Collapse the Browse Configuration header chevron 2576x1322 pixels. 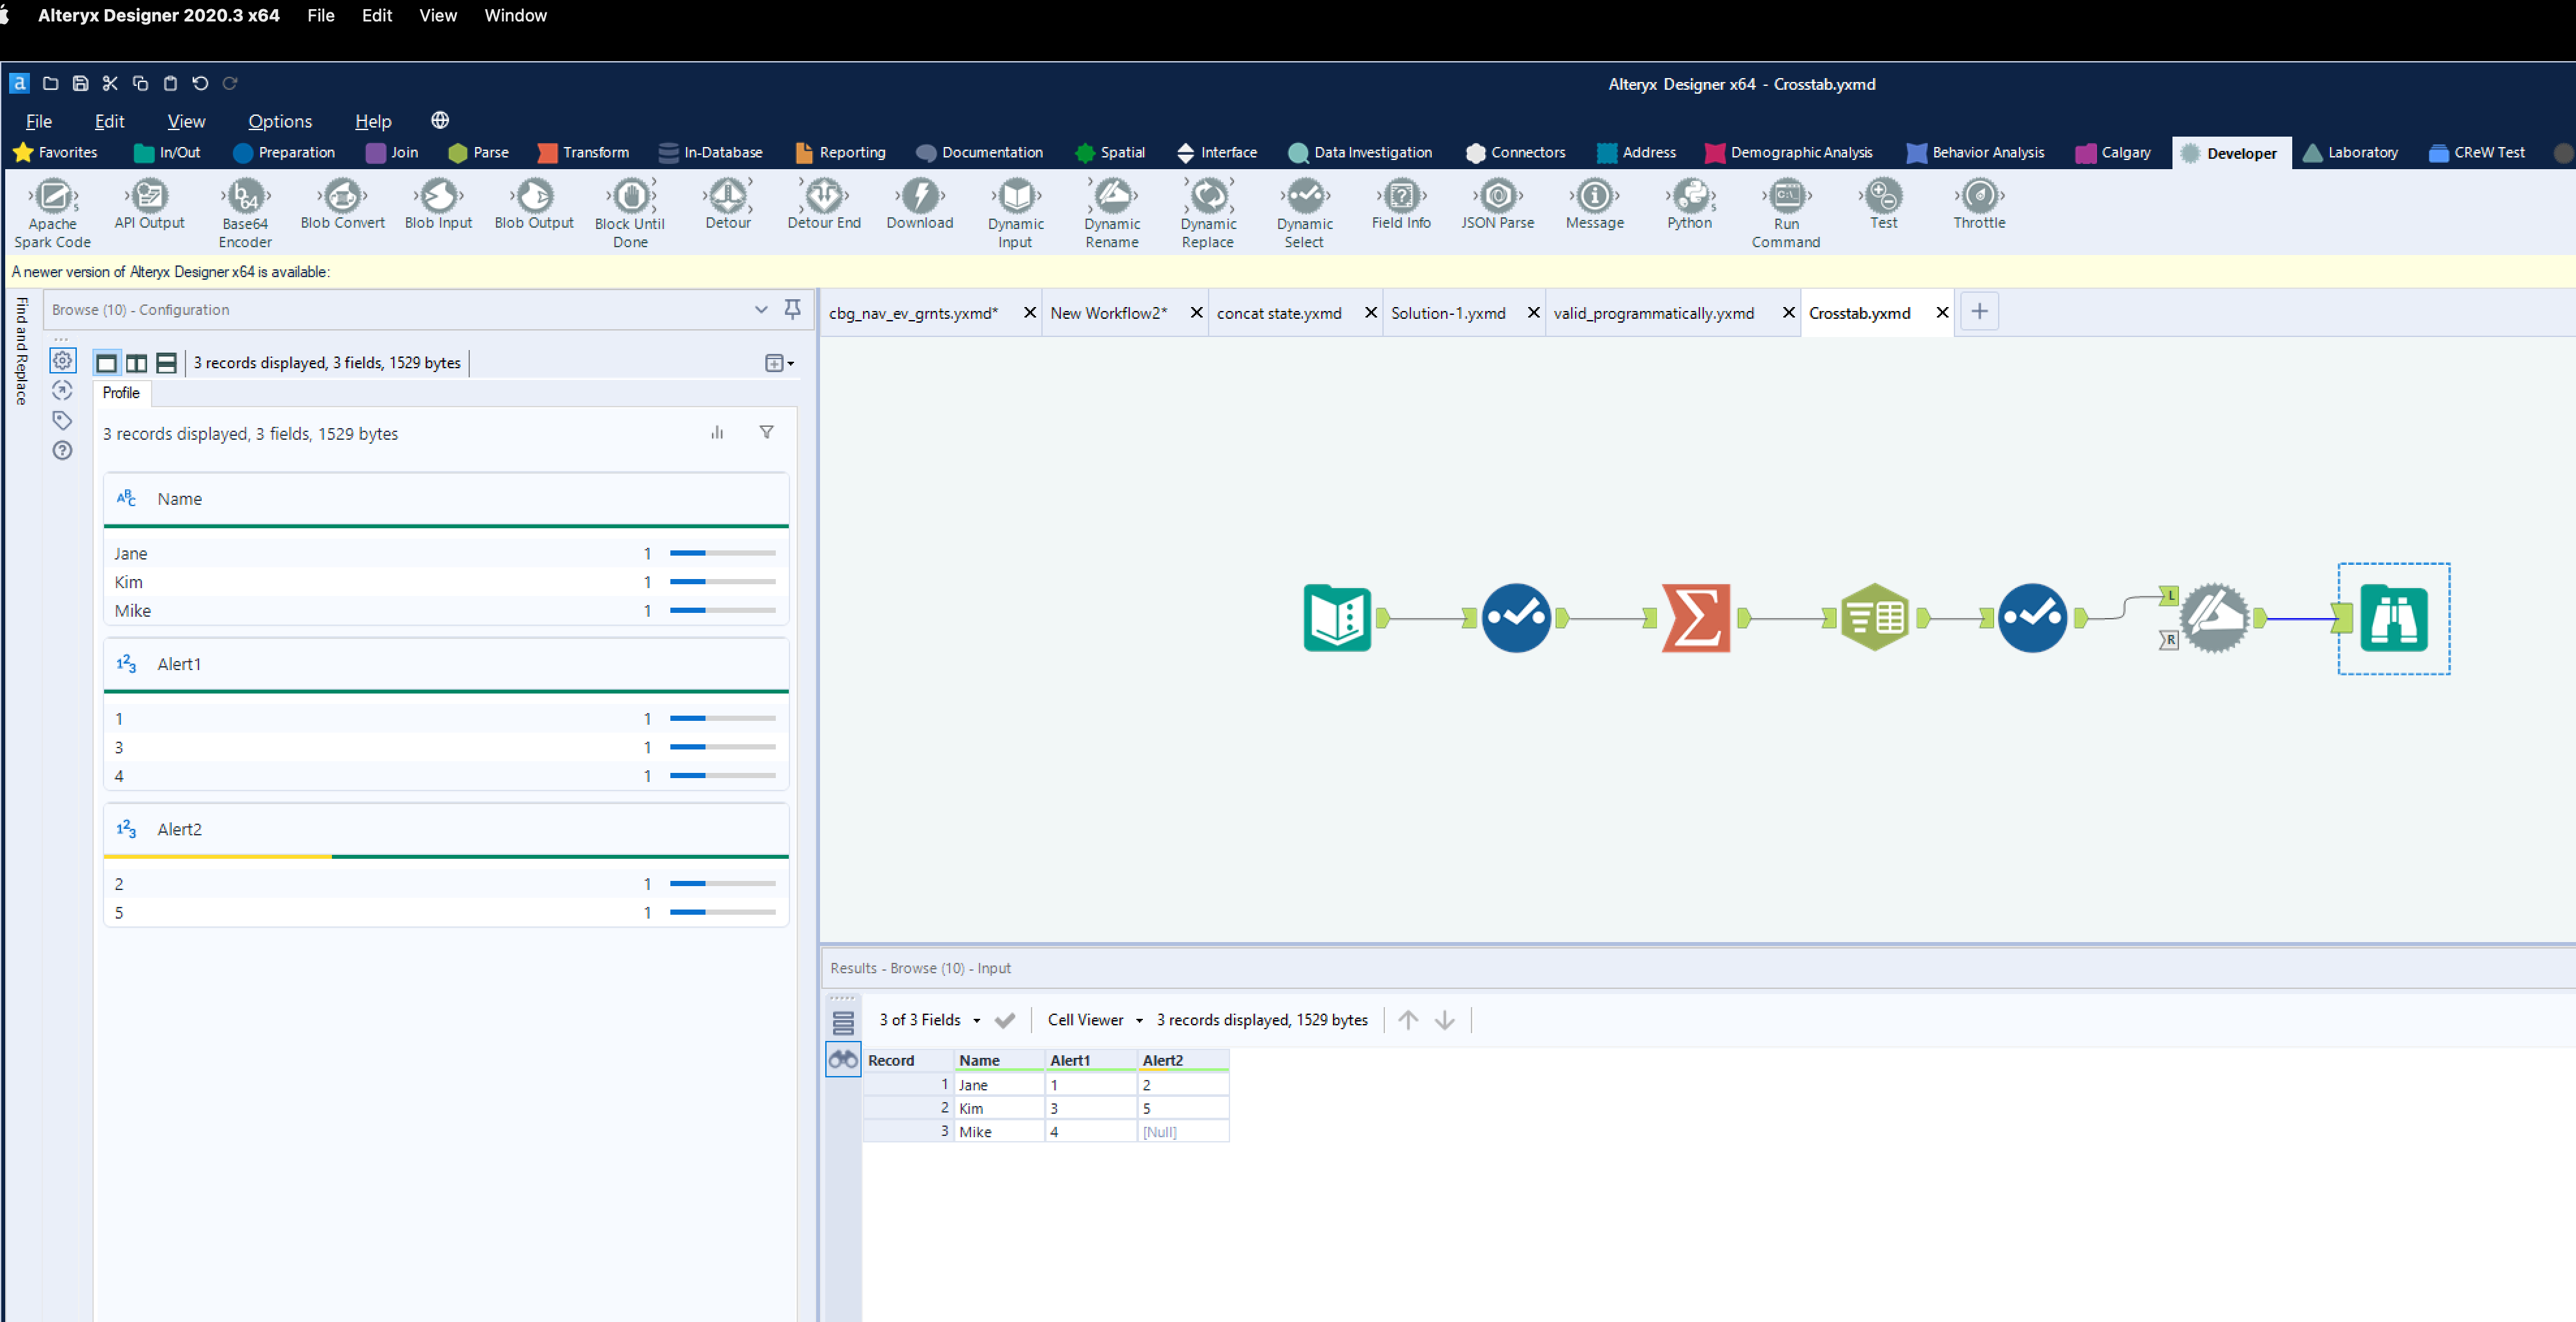coord(761,310)
